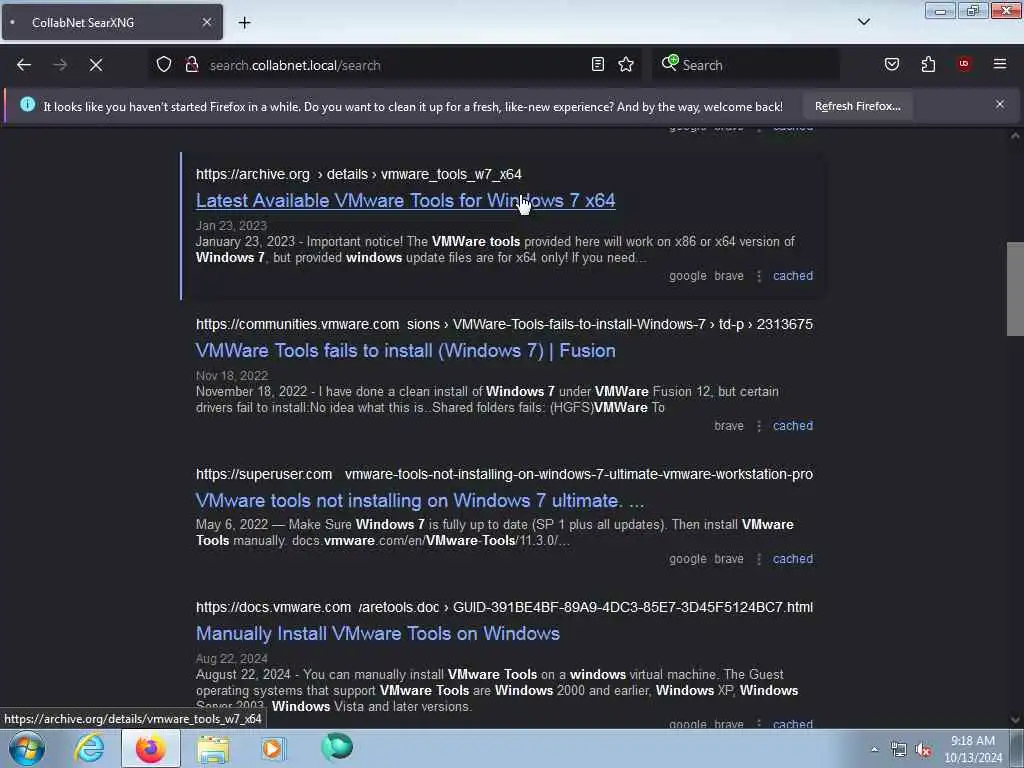Image resolution: width=1024 pixels, height=768 pixels.
Task: Show hidden system tray icons
Action: [x=874, y=750]
